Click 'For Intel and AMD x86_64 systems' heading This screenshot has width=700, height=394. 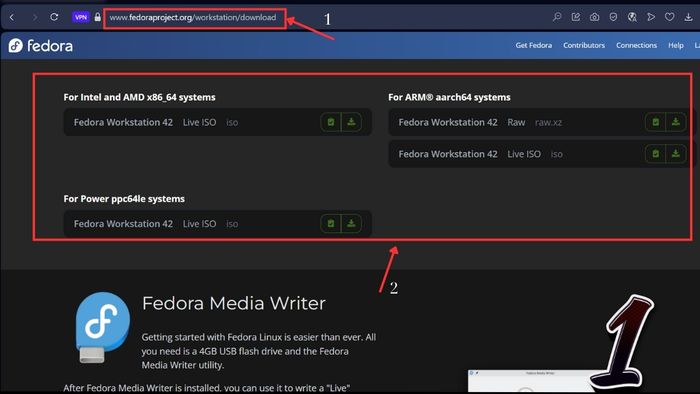click(139, 97)
